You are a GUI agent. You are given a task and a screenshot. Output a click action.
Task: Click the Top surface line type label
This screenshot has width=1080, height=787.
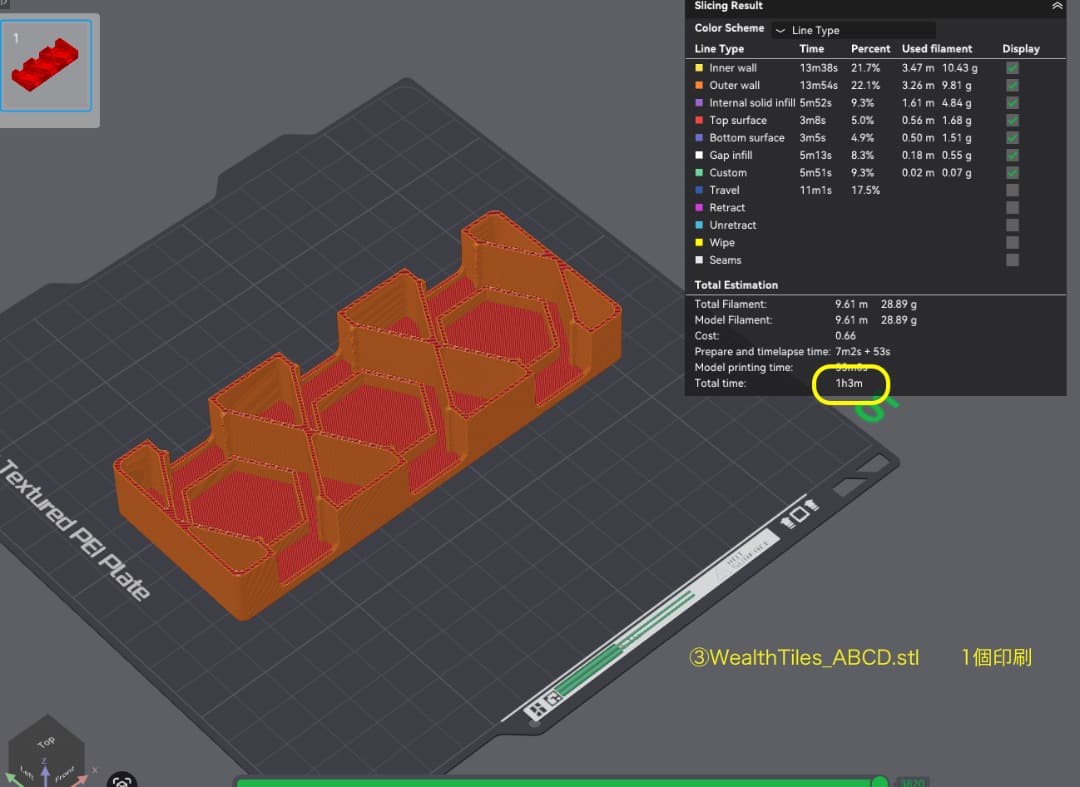tap(737, 121)
